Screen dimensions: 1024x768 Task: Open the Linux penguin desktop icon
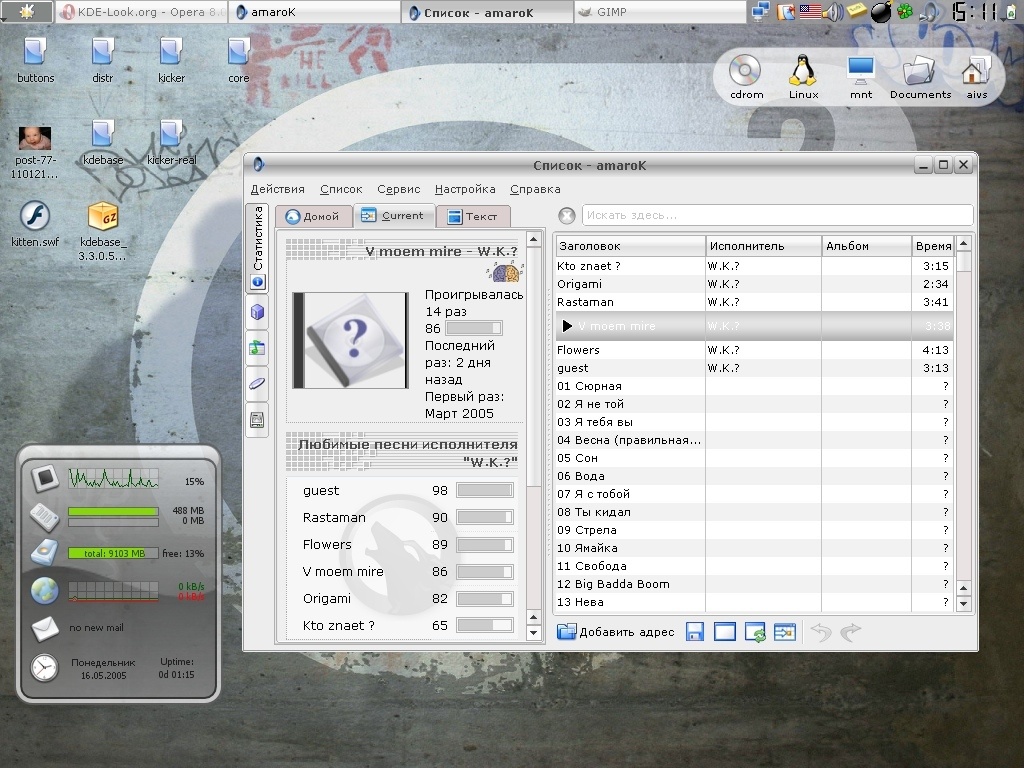(x=803, y=77)
